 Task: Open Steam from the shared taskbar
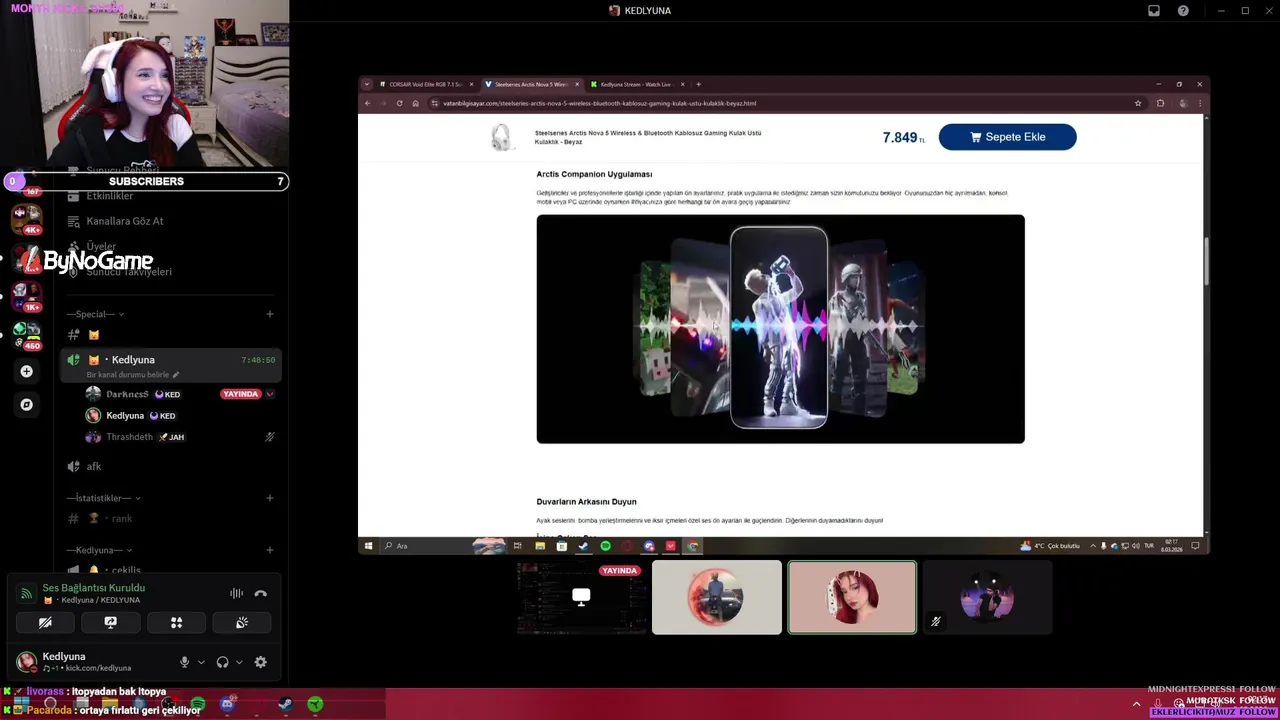coord(583,546)
